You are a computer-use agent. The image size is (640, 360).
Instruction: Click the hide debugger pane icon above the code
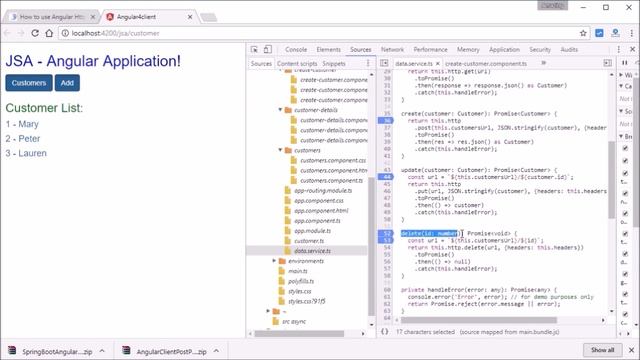point(608,63)
